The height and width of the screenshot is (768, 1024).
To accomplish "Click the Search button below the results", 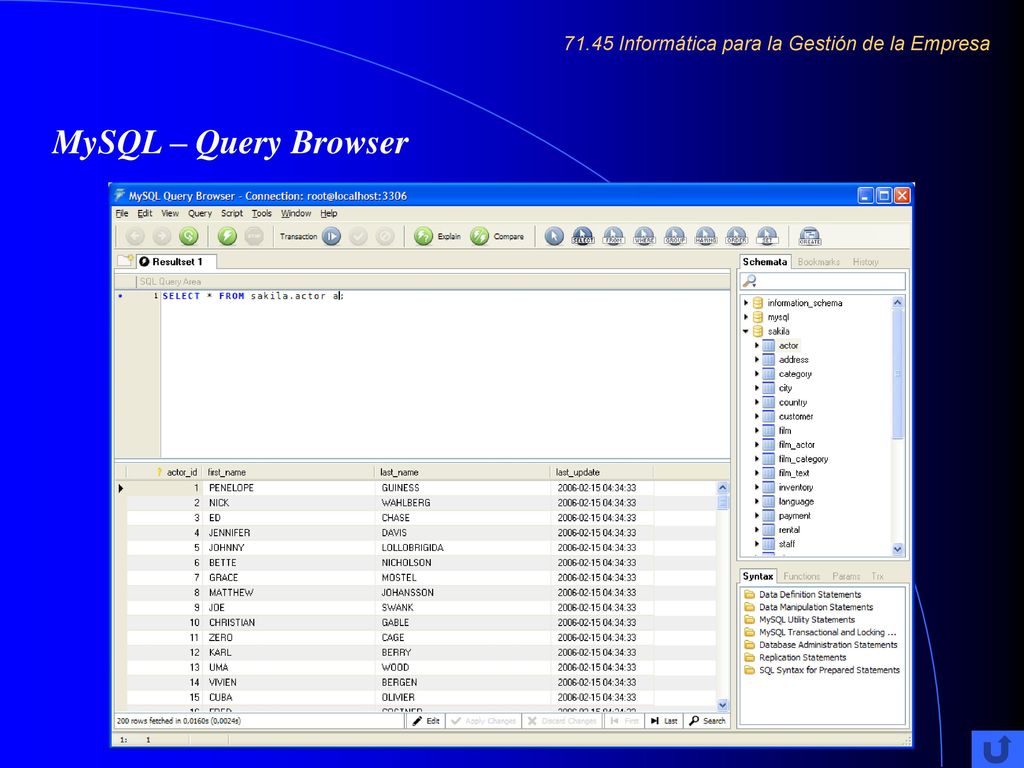I will [x=707, y=721].
